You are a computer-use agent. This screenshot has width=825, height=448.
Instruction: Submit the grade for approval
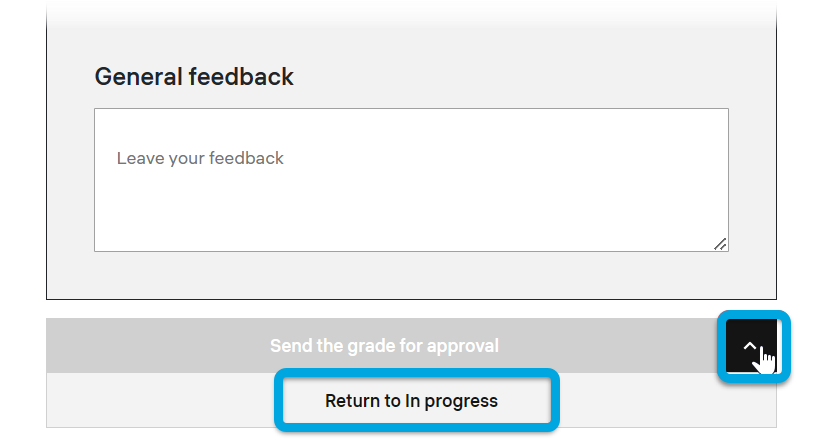tap(384, 346)
